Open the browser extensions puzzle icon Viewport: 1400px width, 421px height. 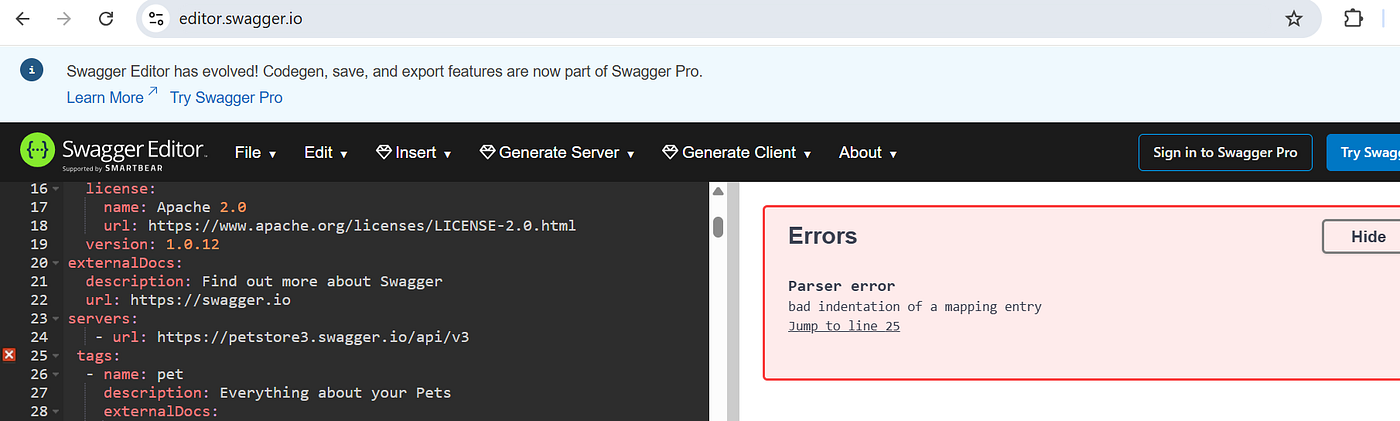(1353, 18)
